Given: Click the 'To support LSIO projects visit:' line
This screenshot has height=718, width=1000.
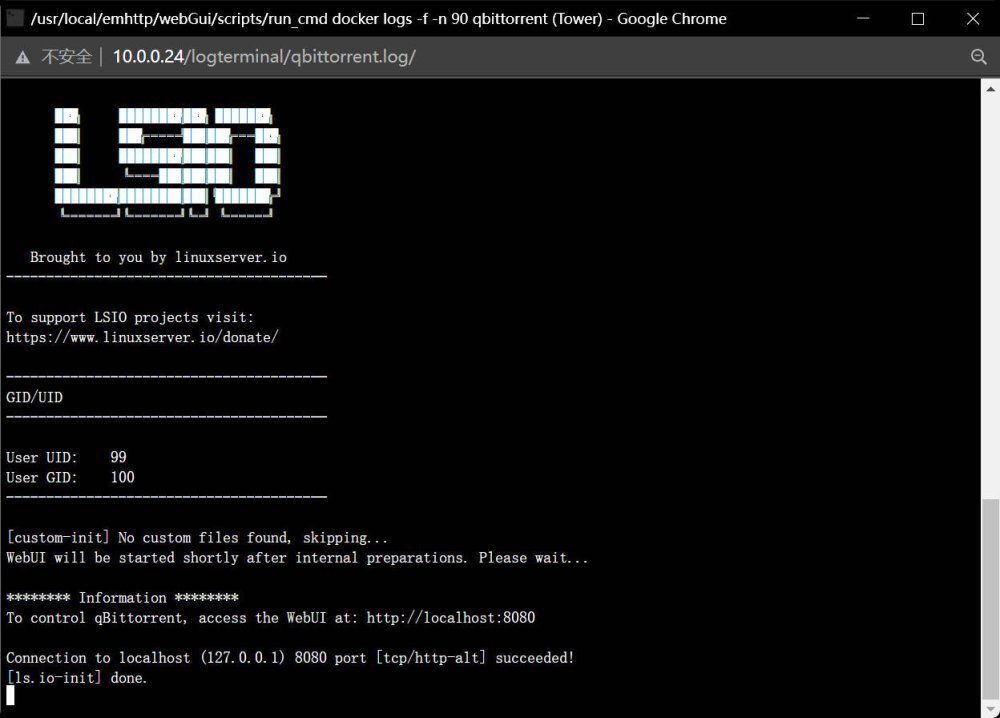Looking at the screenshot, I should [x=130, y=317].
